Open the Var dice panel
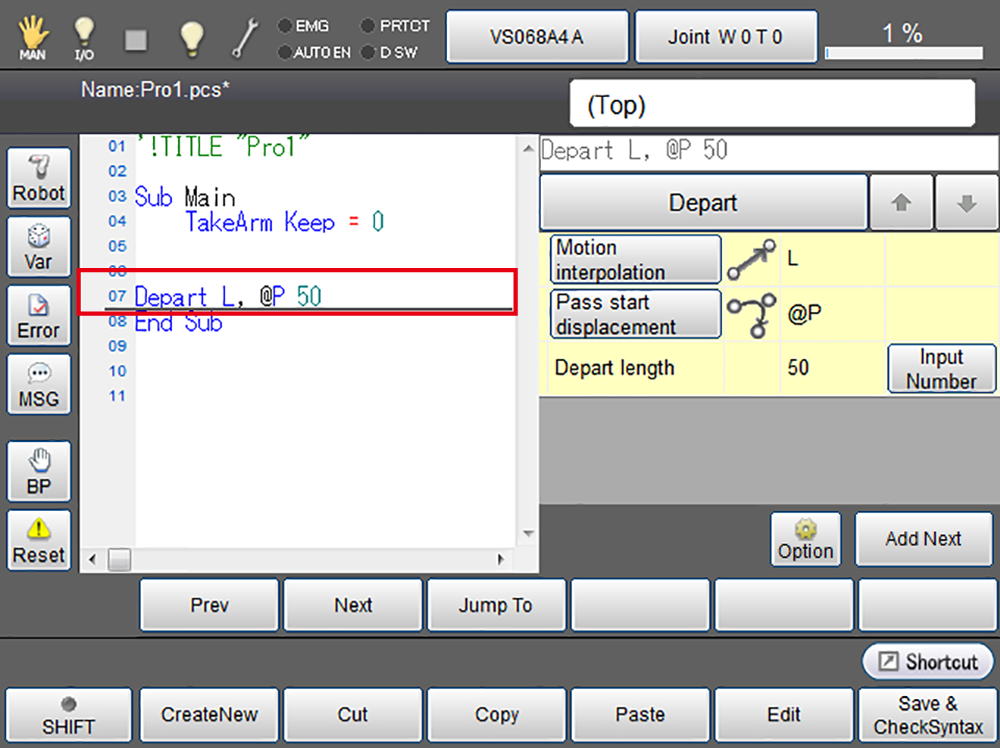The height and width of the screenshot is (748, 1000). [39, 247]
